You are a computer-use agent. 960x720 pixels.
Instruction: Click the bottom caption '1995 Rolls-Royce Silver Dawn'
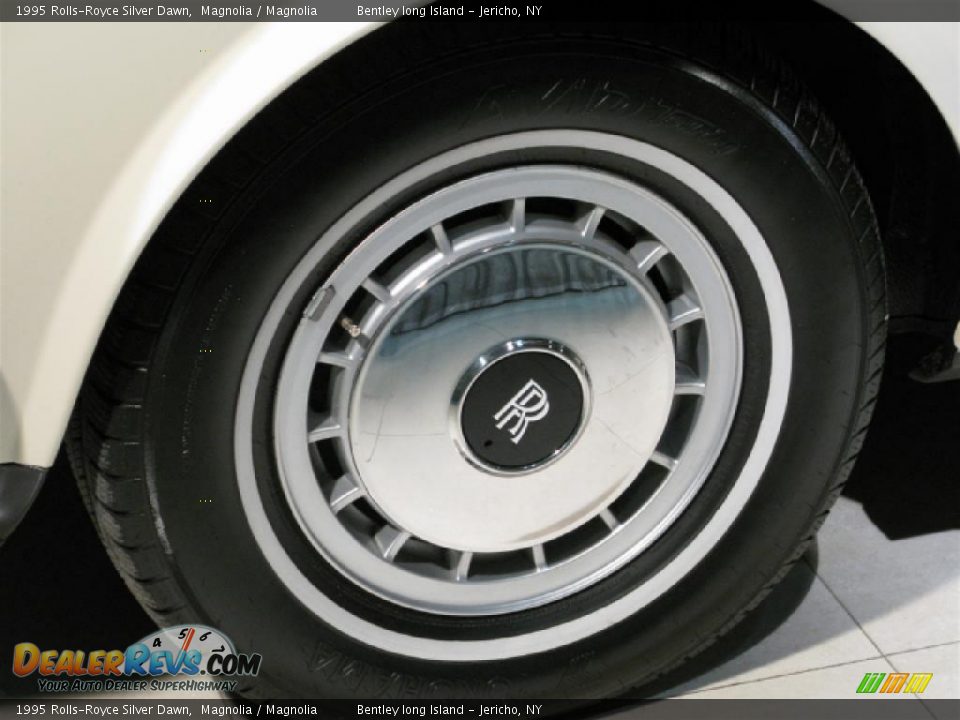[103, 710]
